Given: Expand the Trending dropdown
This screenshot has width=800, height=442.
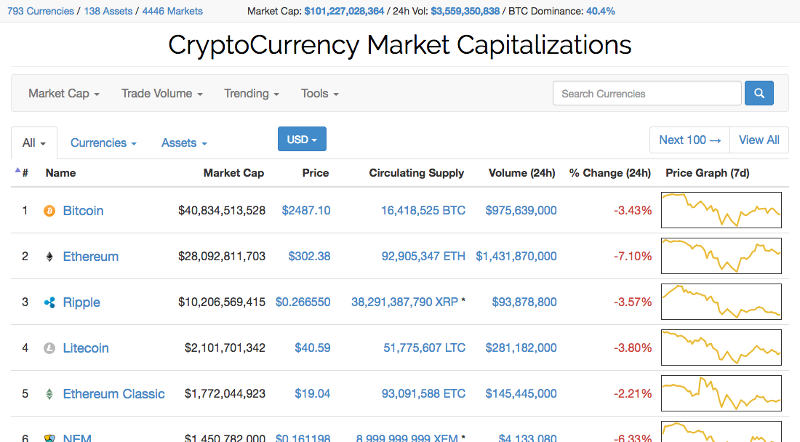Looking at the screenshot, I should tap(252, 93).
